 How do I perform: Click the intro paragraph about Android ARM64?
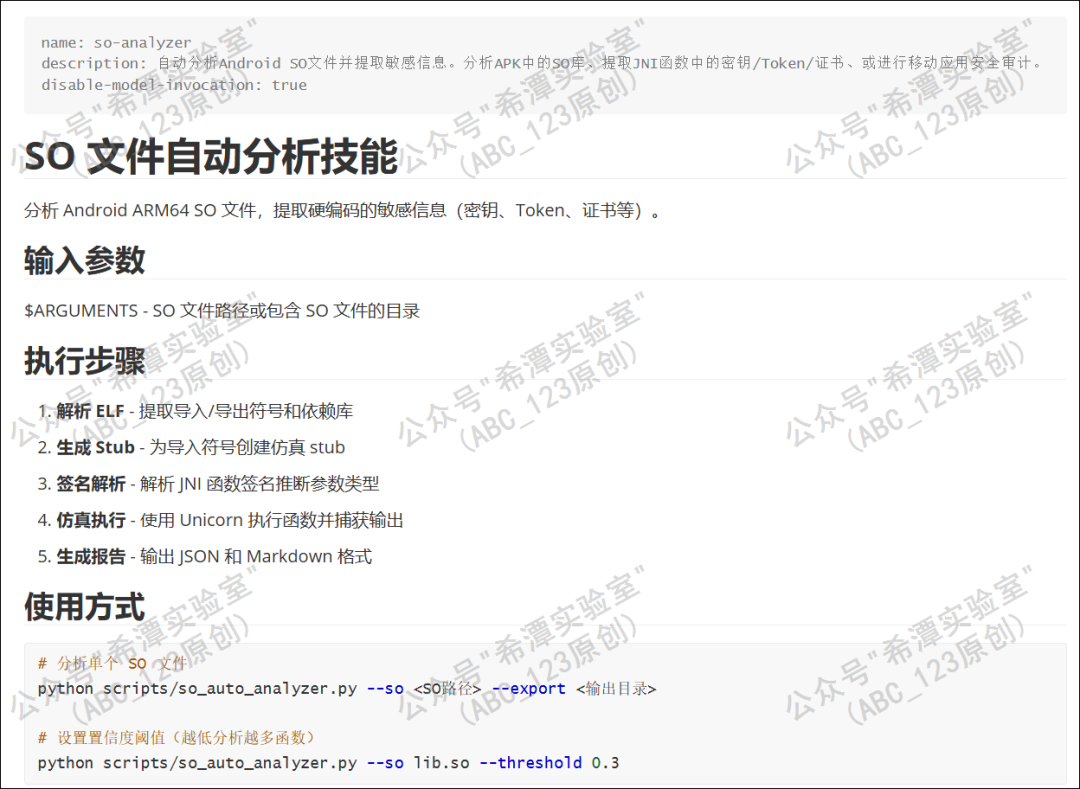(342, 210)
